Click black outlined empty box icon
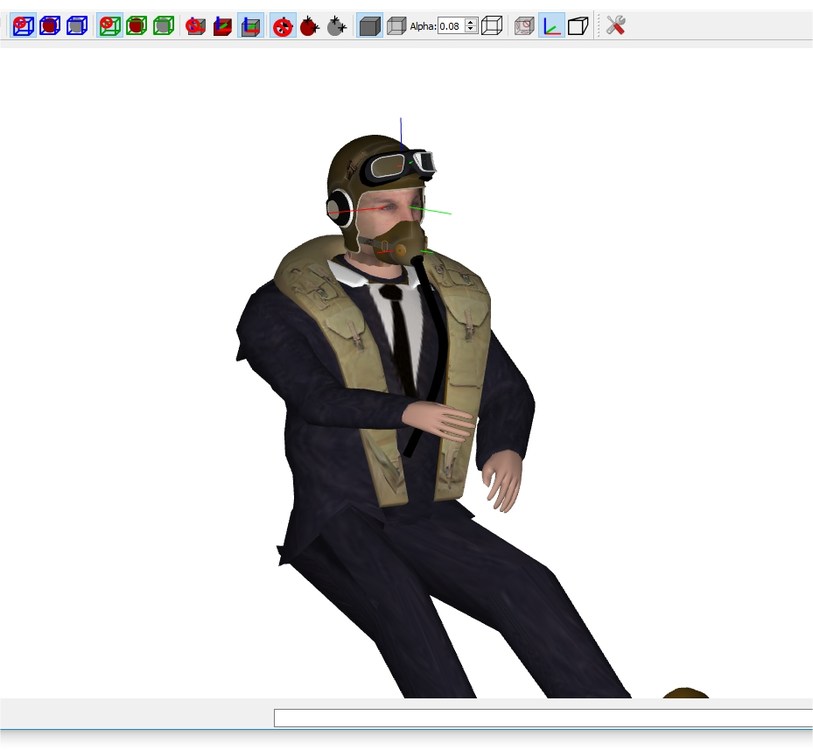 pos(578,25)
